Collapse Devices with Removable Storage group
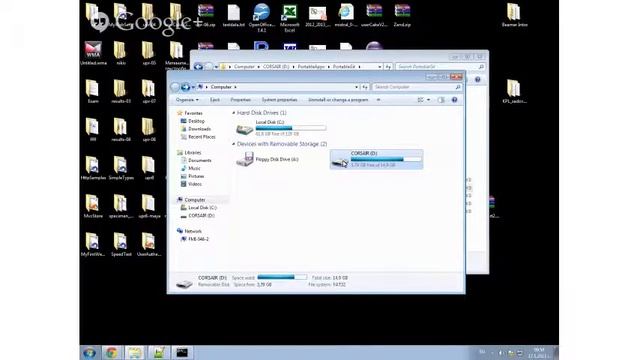 click(234, 144)
